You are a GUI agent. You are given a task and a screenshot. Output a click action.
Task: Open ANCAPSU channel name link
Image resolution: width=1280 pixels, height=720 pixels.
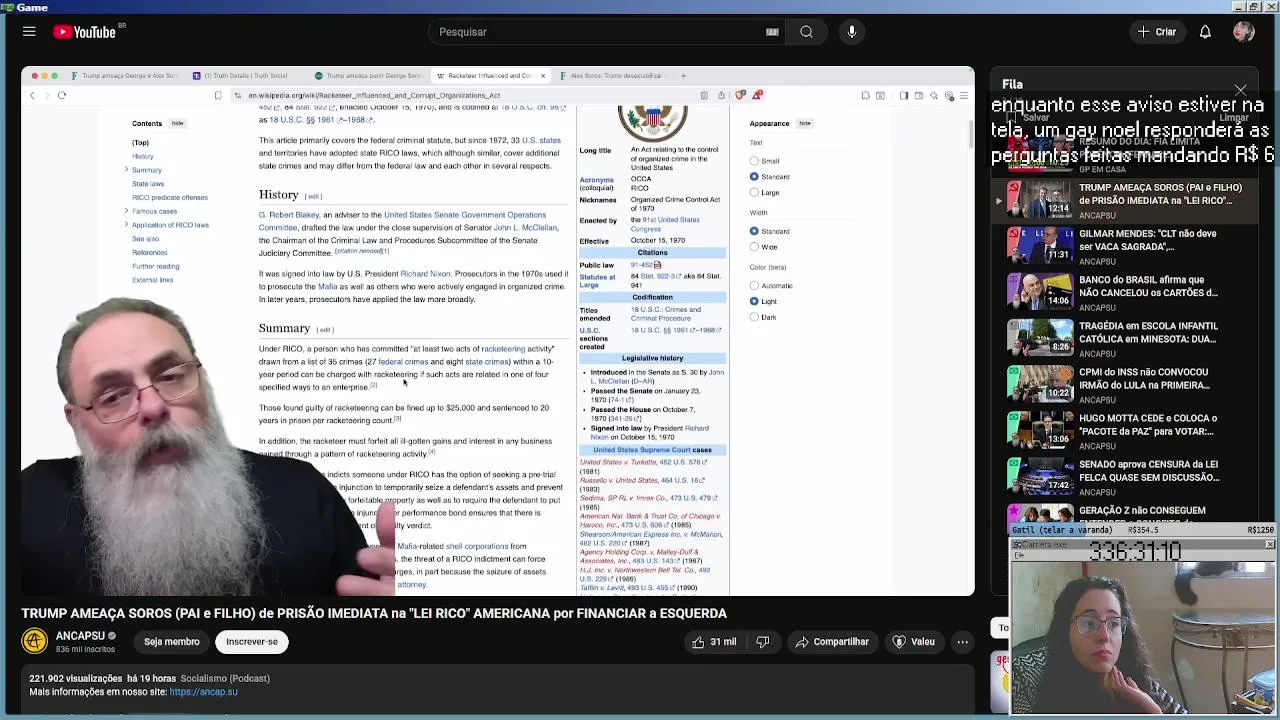tap(80, 636)
